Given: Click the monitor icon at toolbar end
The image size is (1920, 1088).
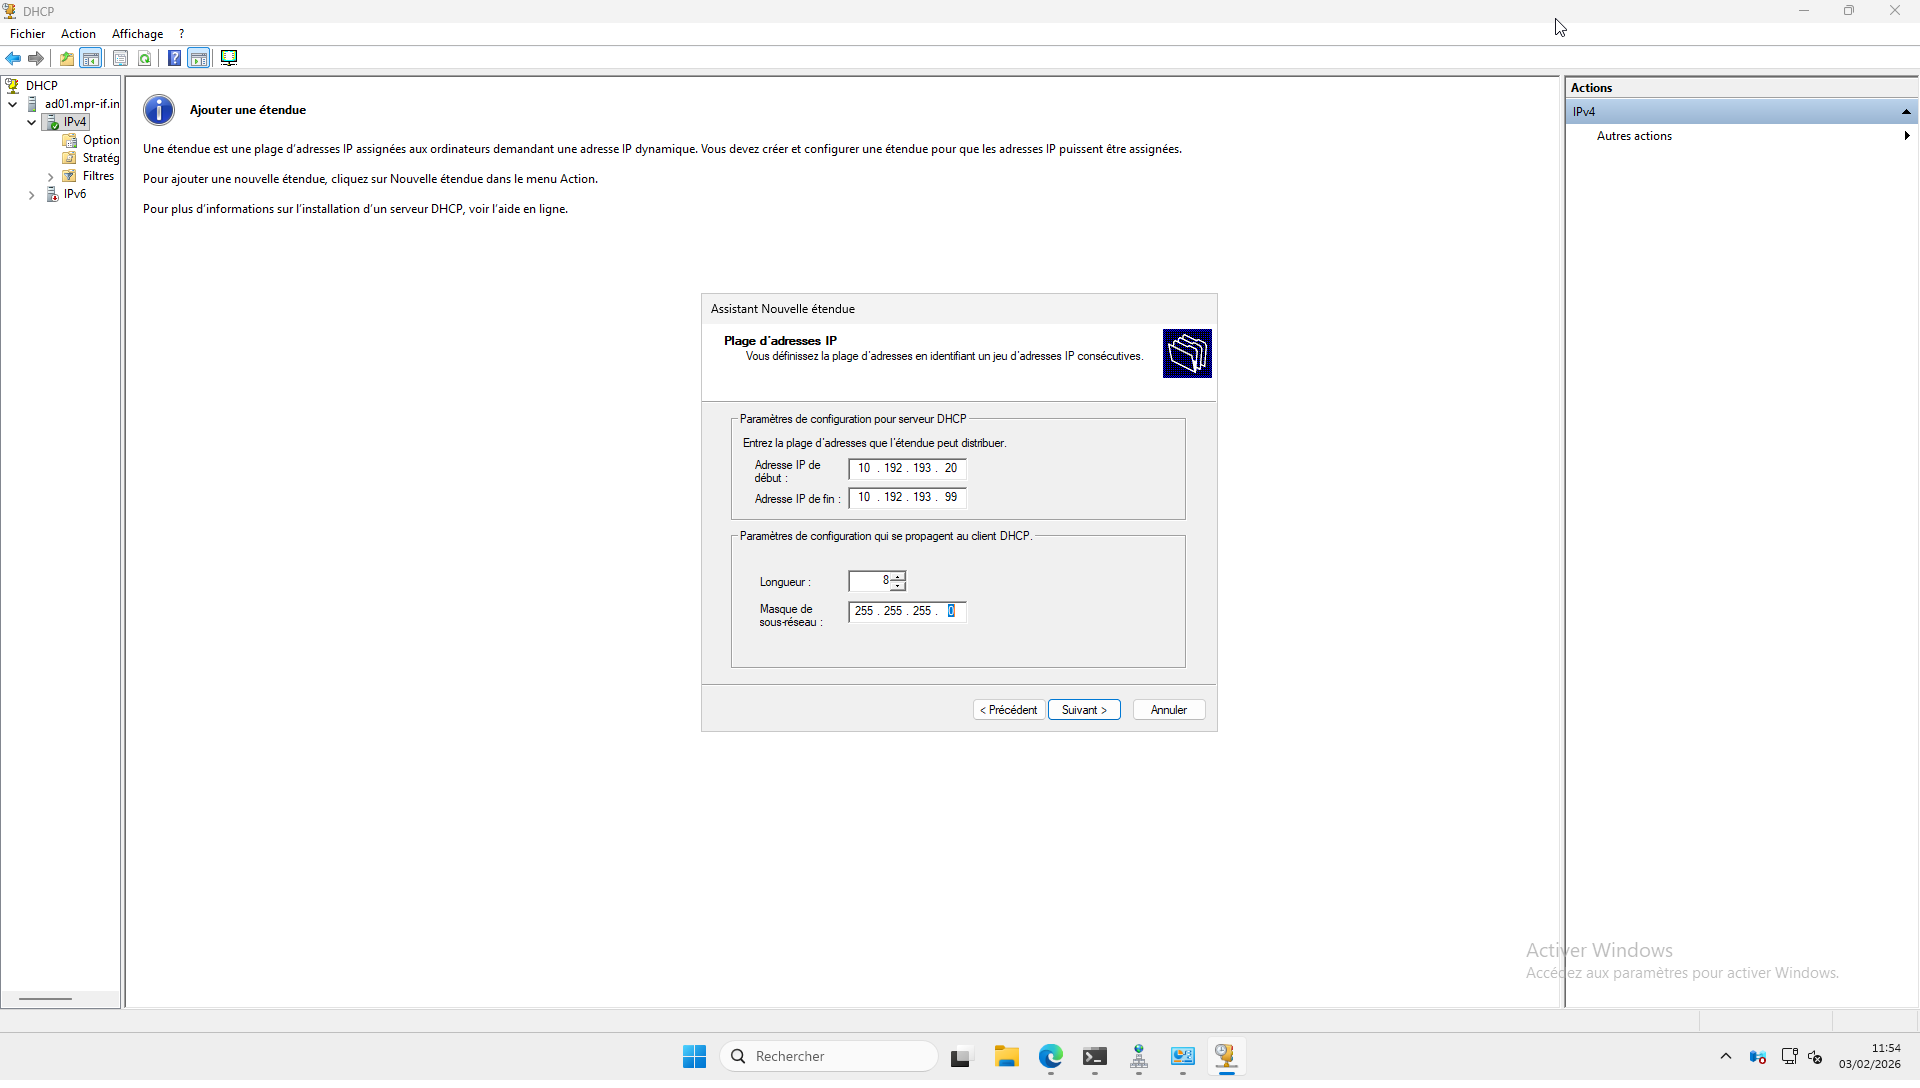Looking at the screenshot, I should point(229,58).
